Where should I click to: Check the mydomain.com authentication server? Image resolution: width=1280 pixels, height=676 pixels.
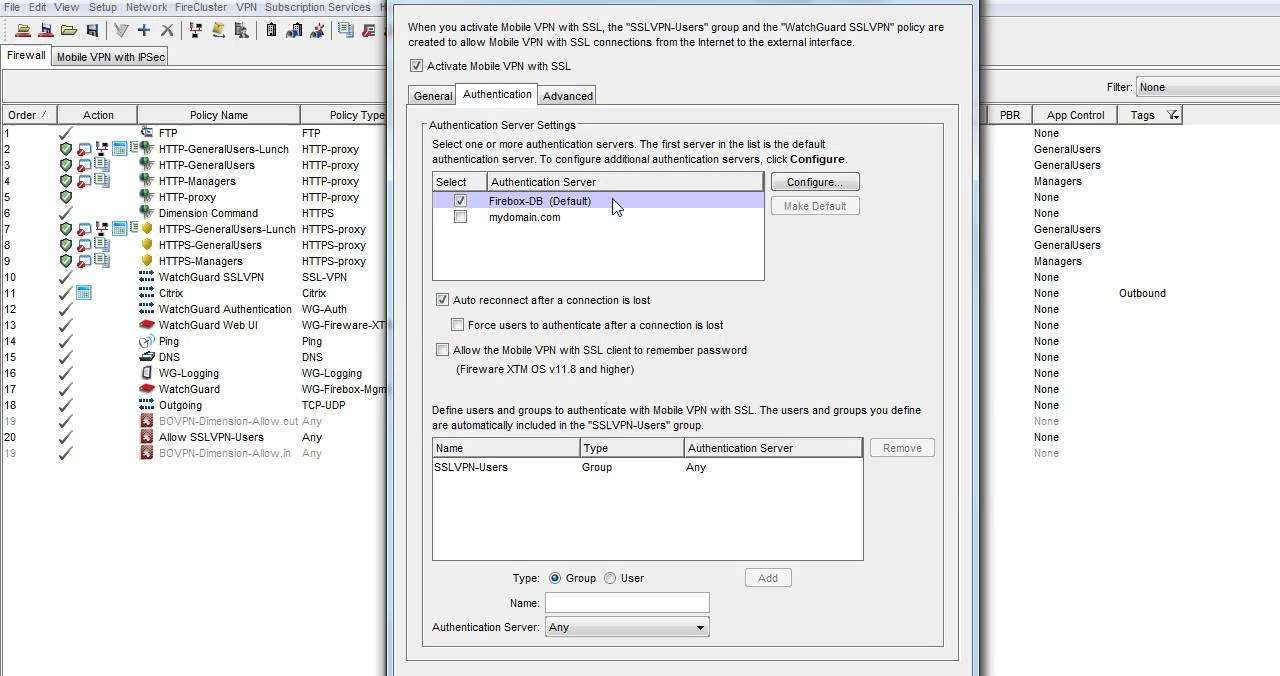tap(460, 217)
